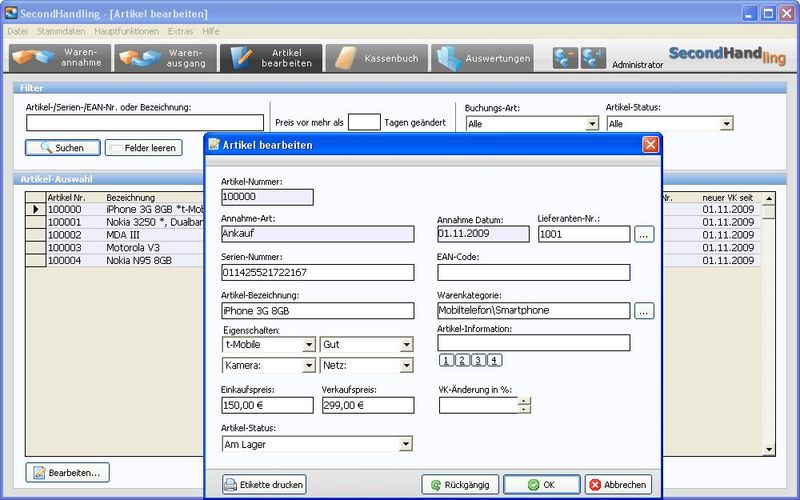Click the Artikel-Bezeichnung field
The height and width of the screenshot is (500, 800).
click(317, 311)
